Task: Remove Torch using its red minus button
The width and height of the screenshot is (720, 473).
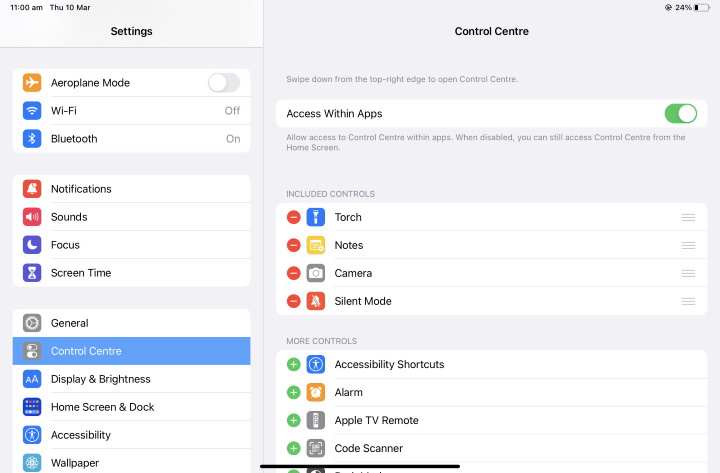Action: point(293,217)
